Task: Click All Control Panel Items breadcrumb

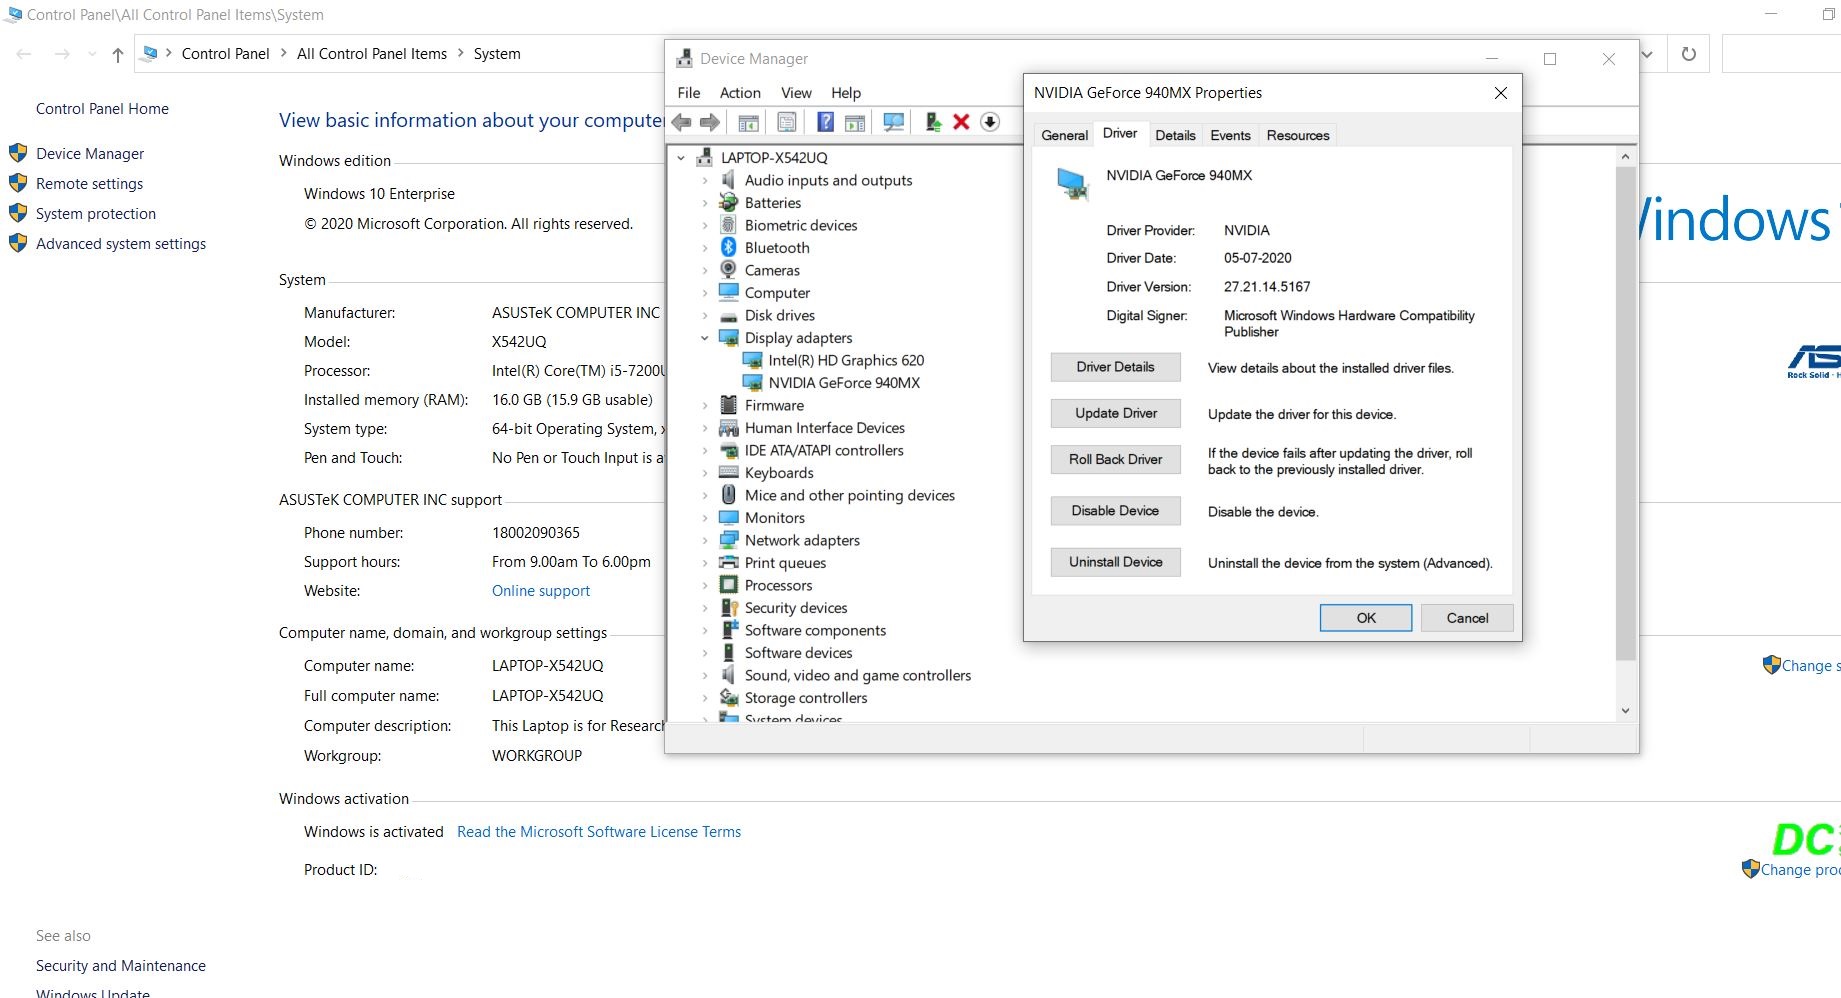Action: [372, 54]
